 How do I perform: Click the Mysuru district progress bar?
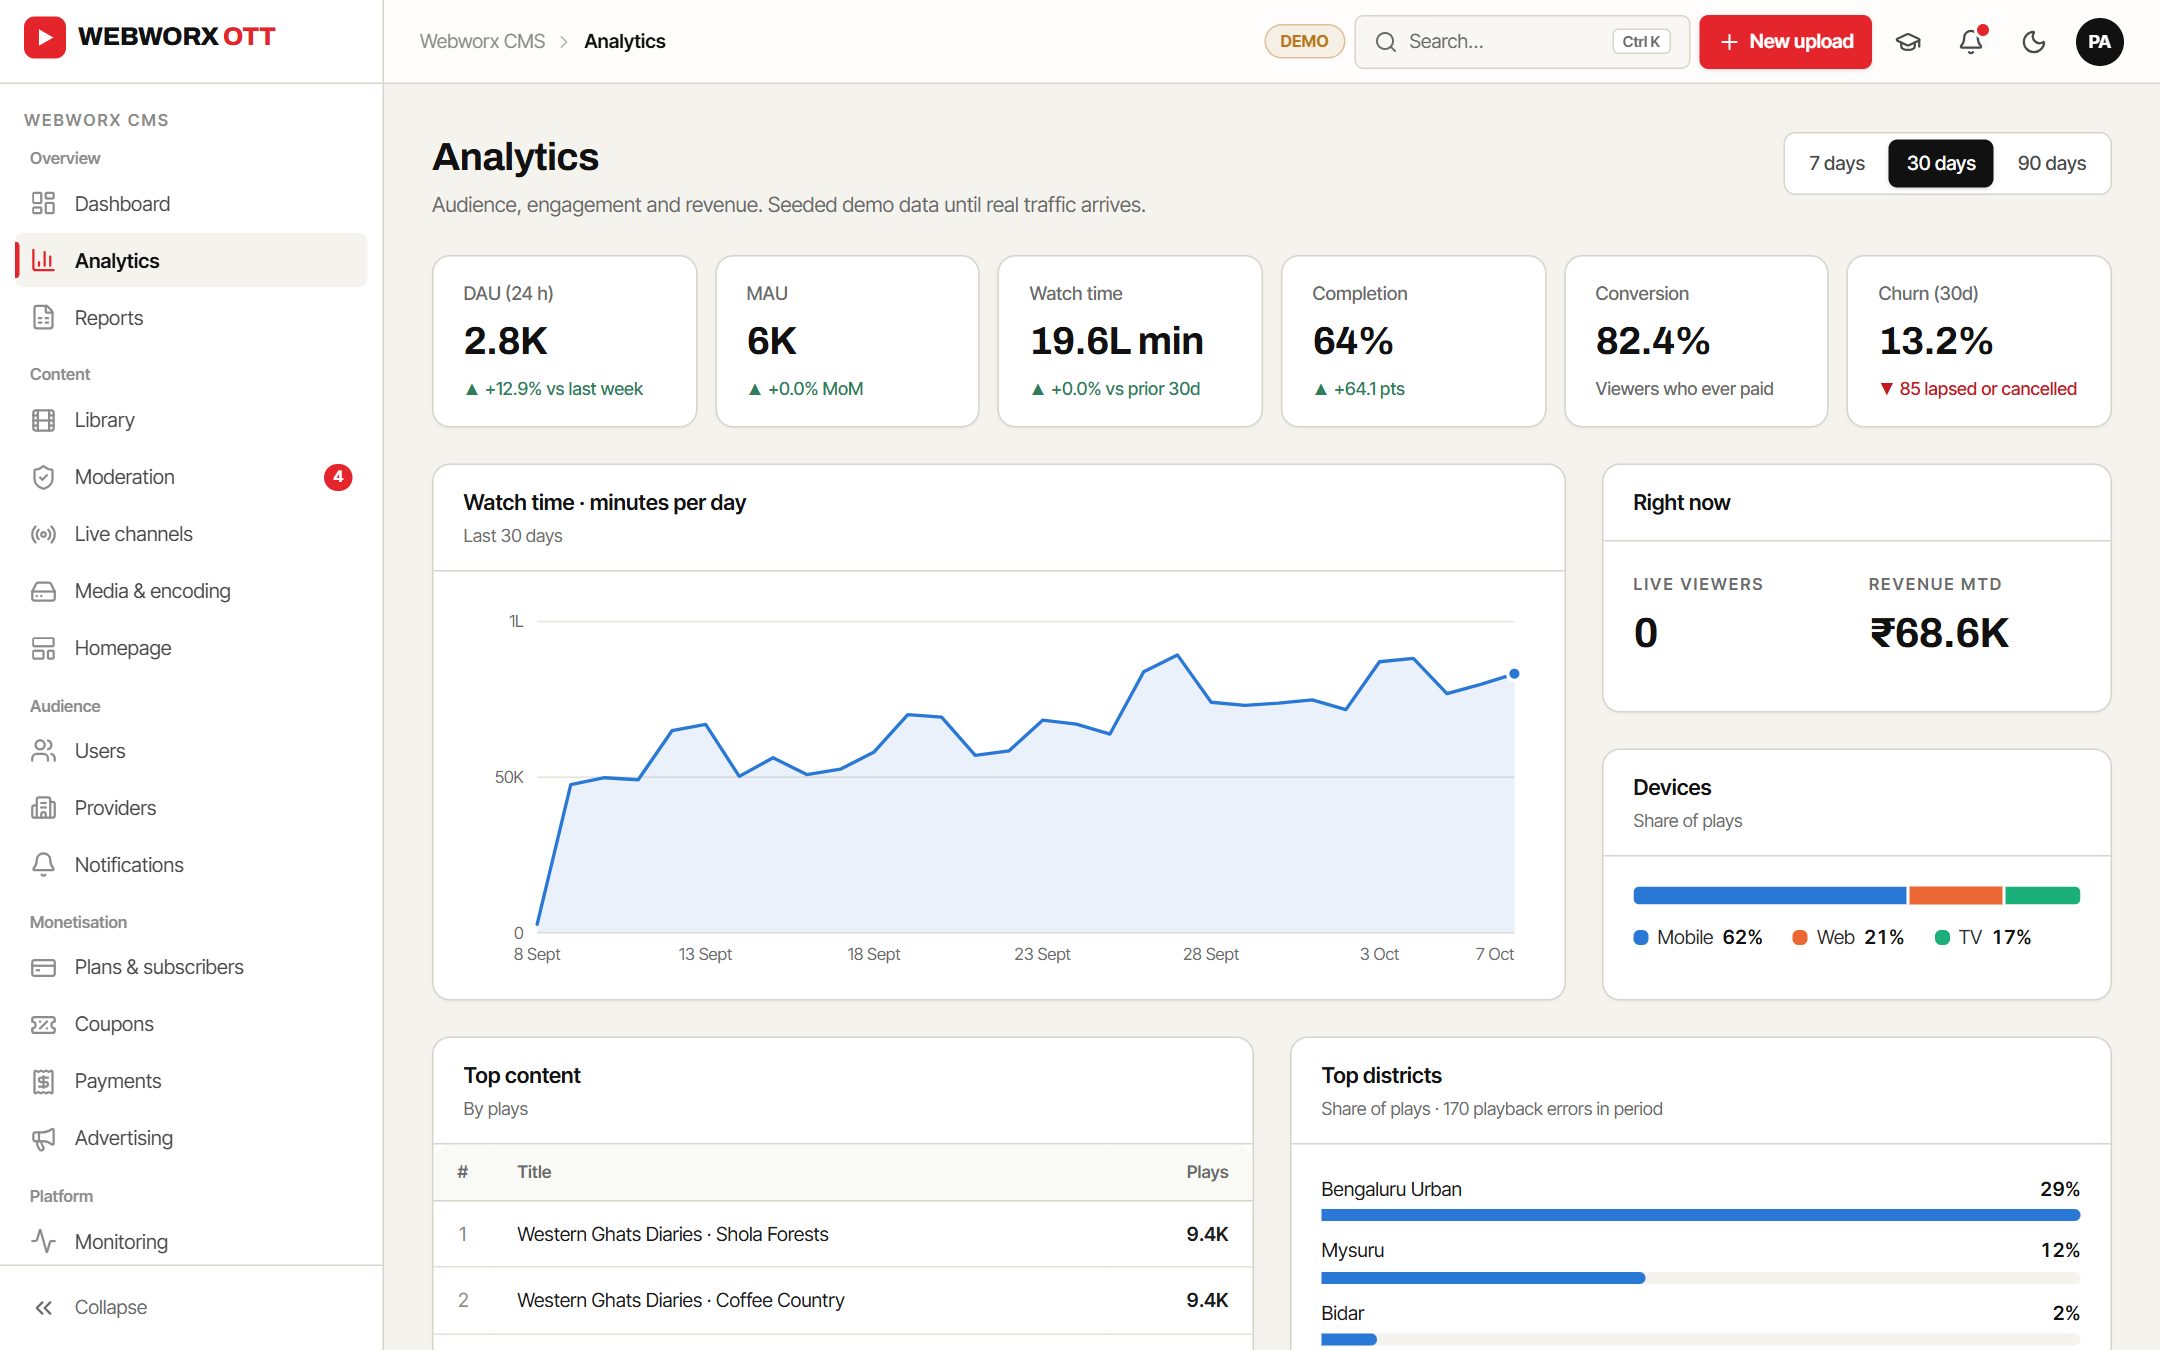coord(1700,1278)
